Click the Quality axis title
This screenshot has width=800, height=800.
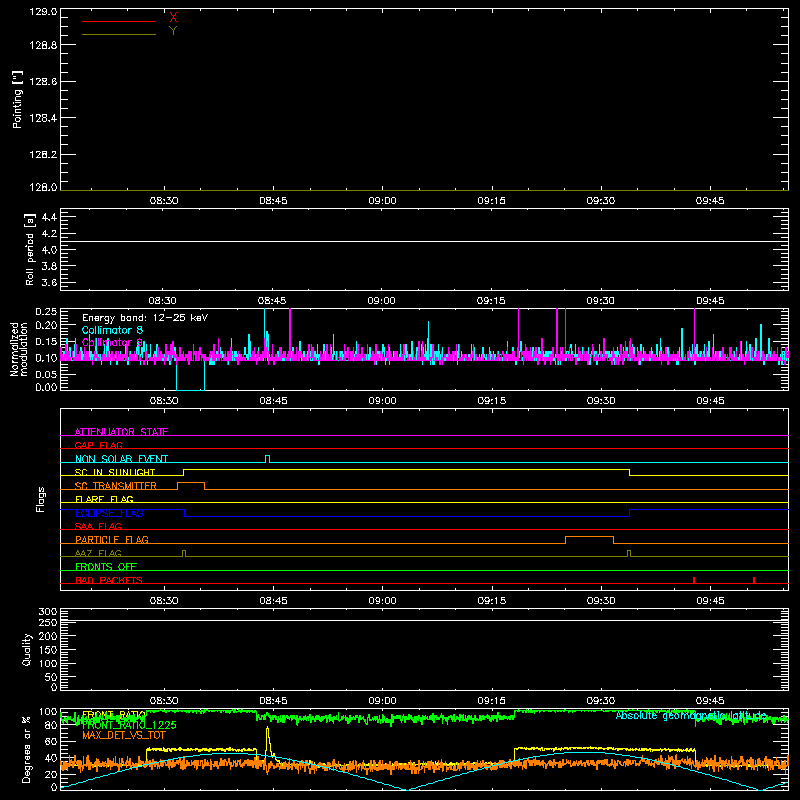point(27,649)
